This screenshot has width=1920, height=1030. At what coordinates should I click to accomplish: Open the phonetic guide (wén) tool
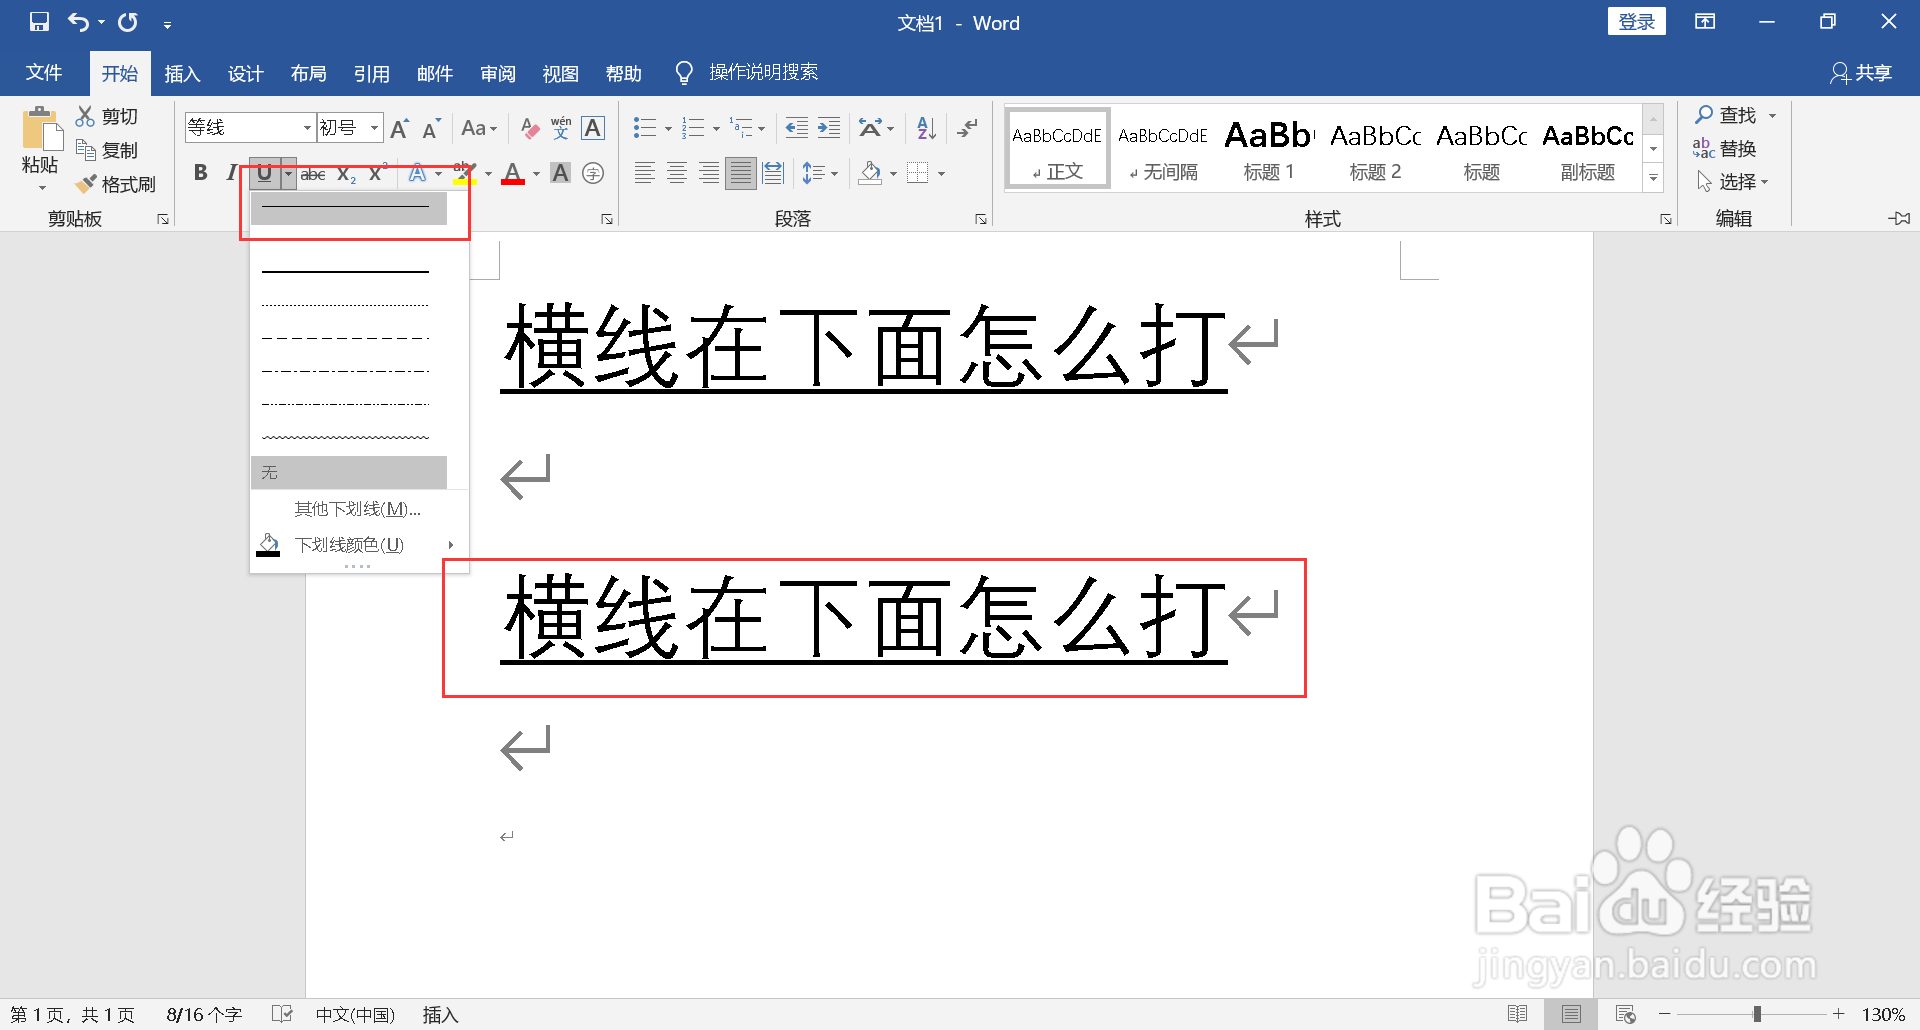click(x=560, y=127)
